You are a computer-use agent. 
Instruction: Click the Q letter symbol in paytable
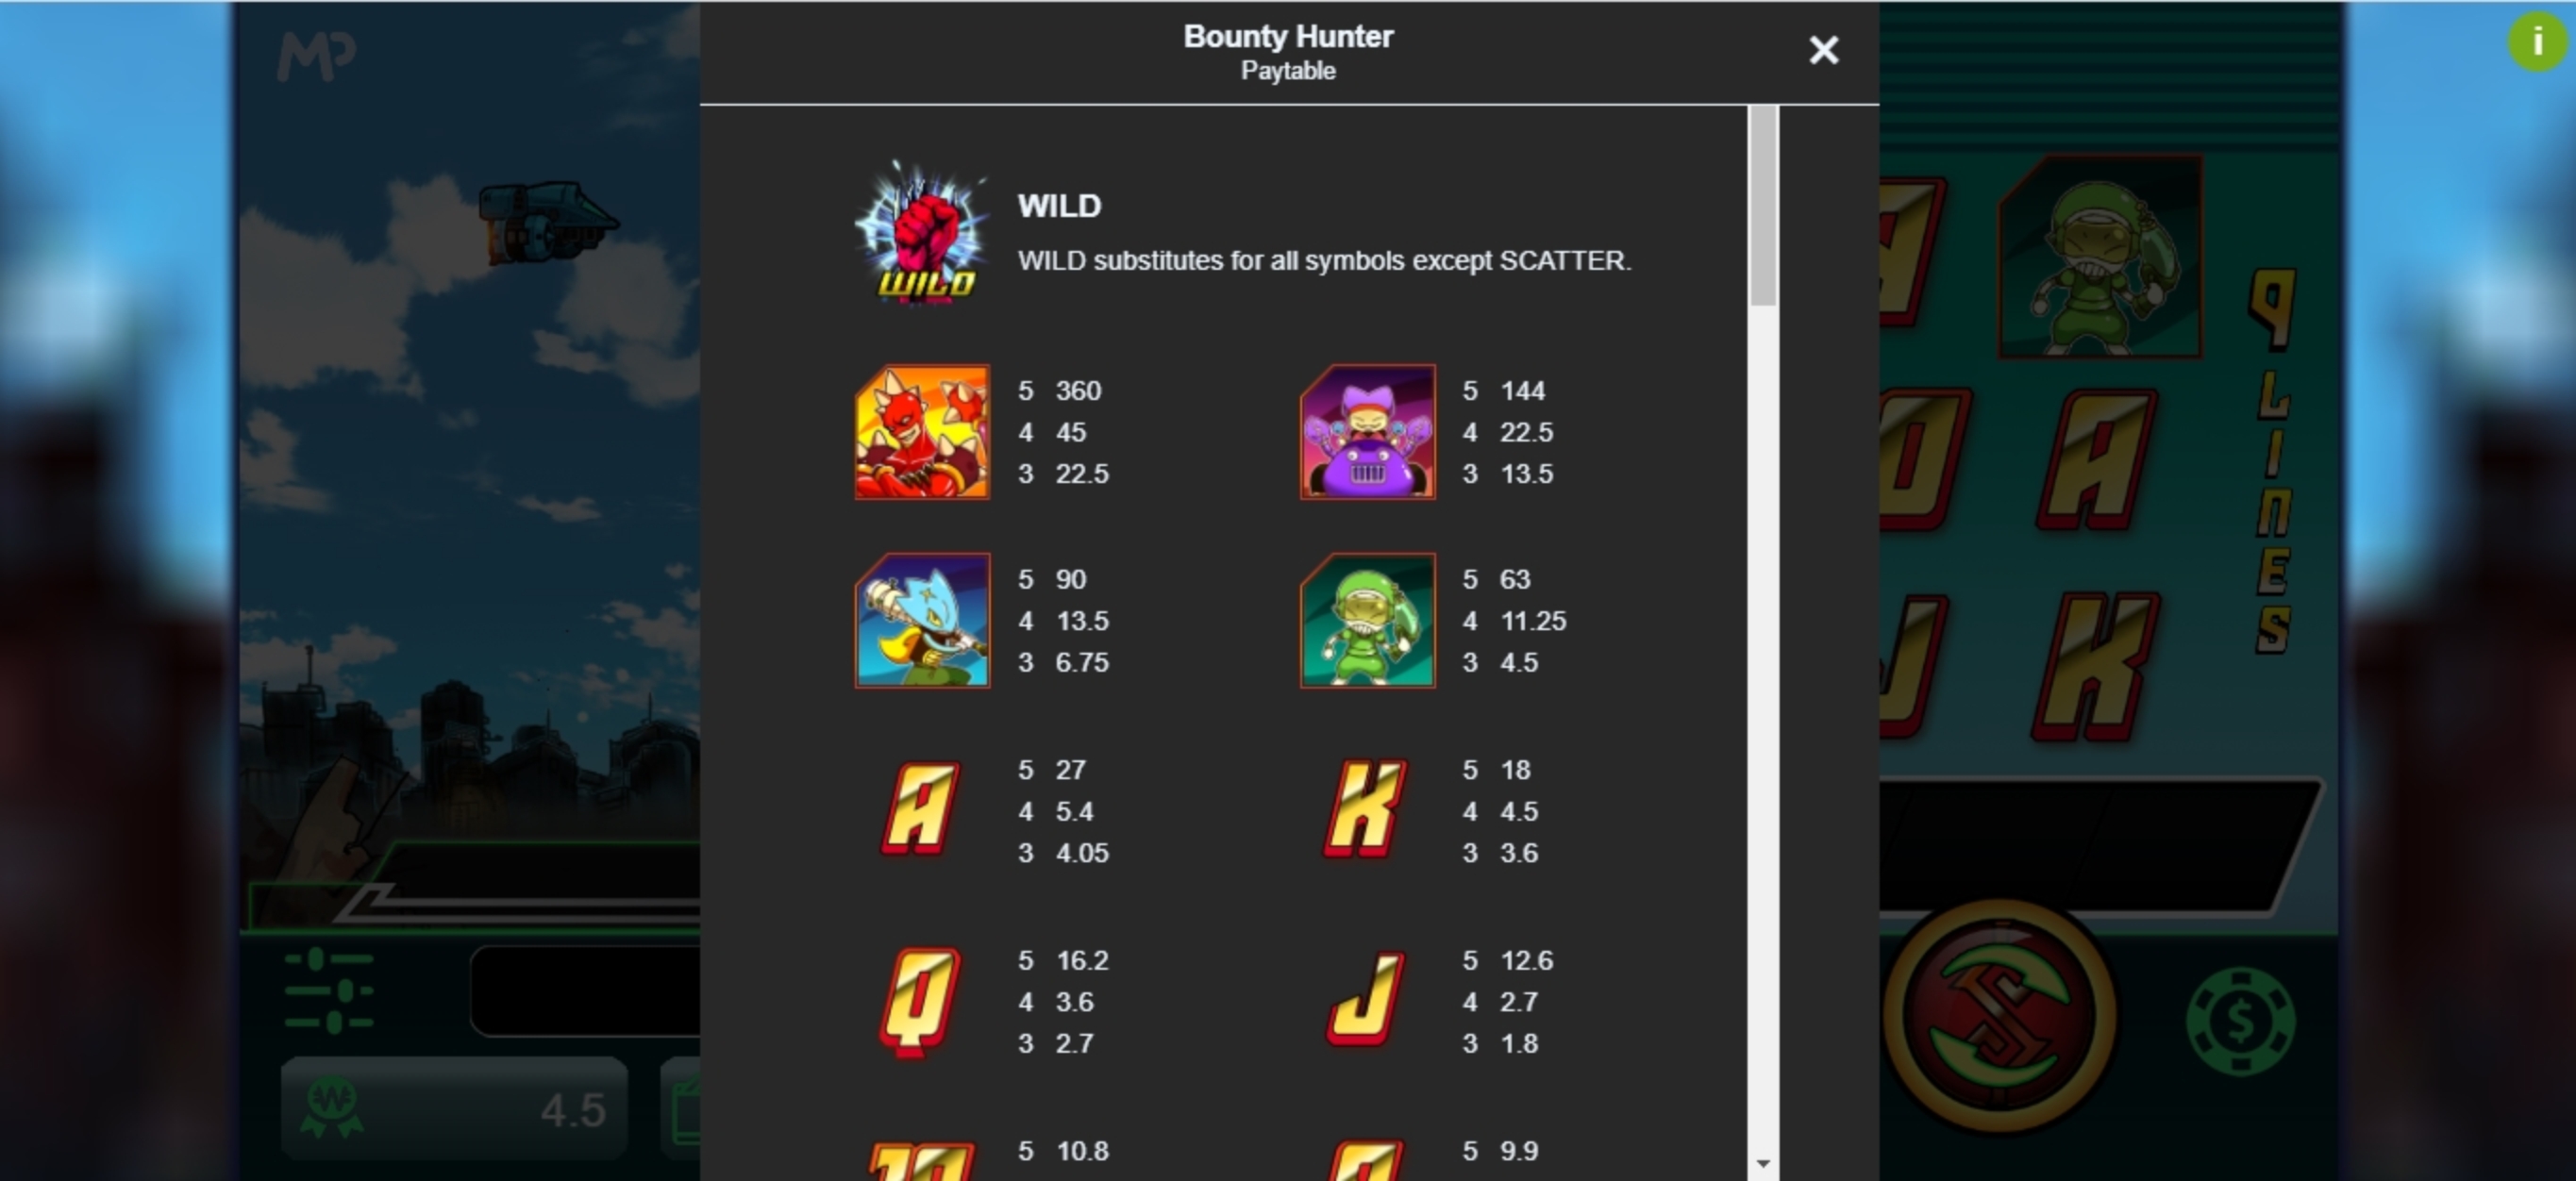pos(920,1002)
